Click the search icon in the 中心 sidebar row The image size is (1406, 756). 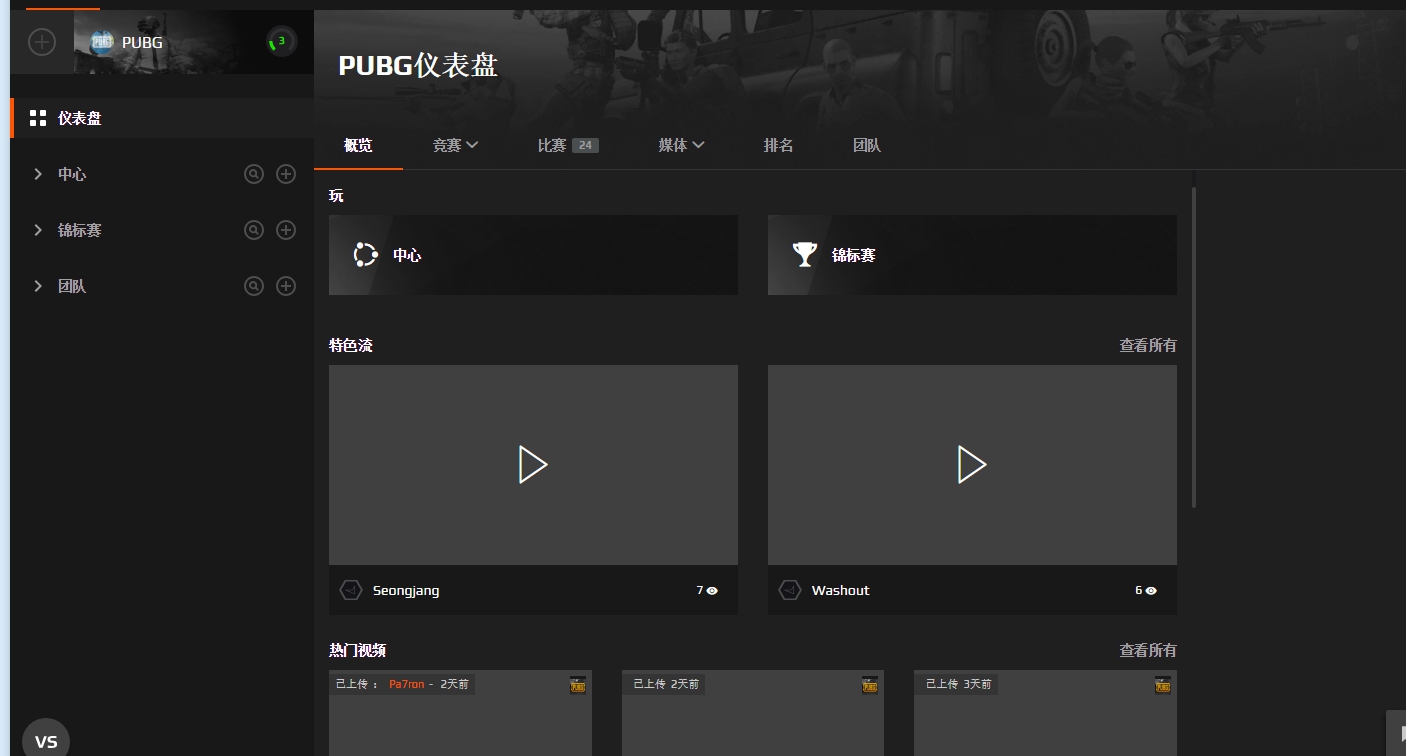click(254, 174)
